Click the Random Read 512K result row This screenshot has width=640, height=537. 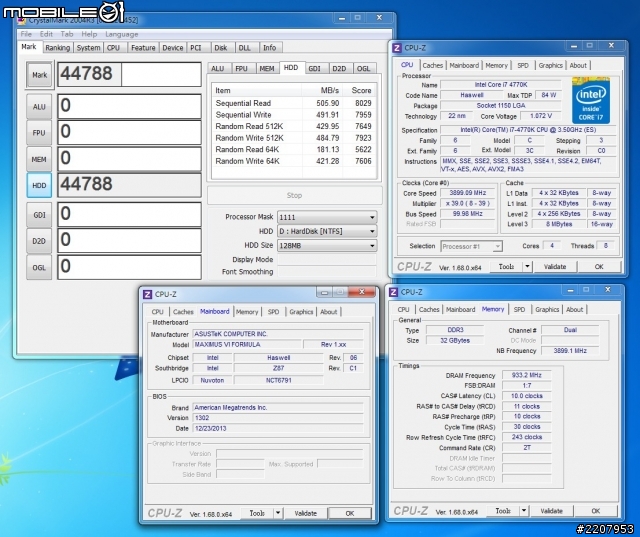293,126
